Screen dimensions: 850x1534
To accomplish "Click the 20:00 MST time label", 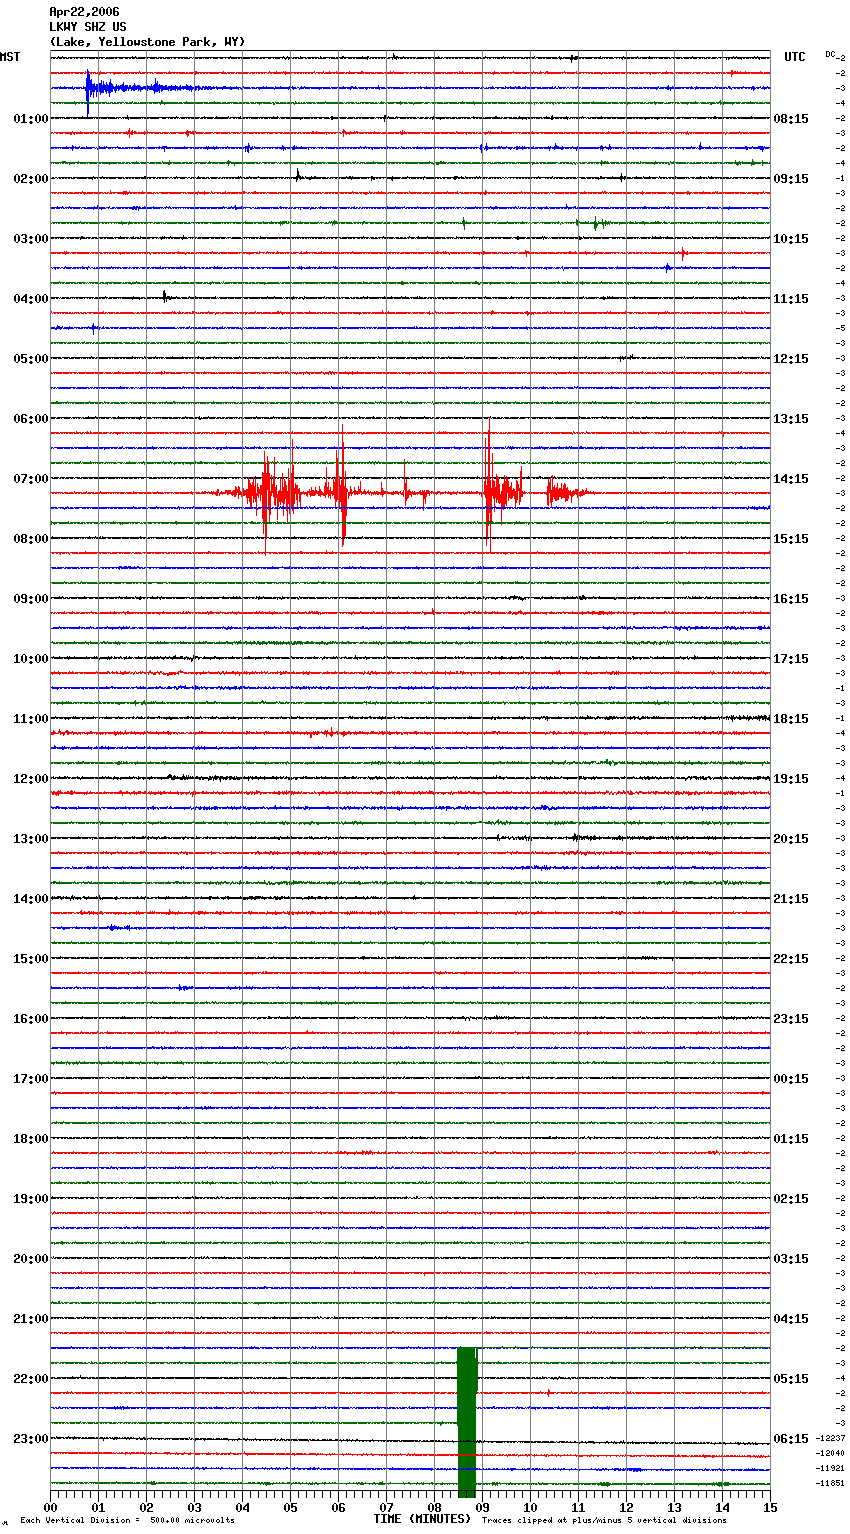I will [x=31, y=1259].
